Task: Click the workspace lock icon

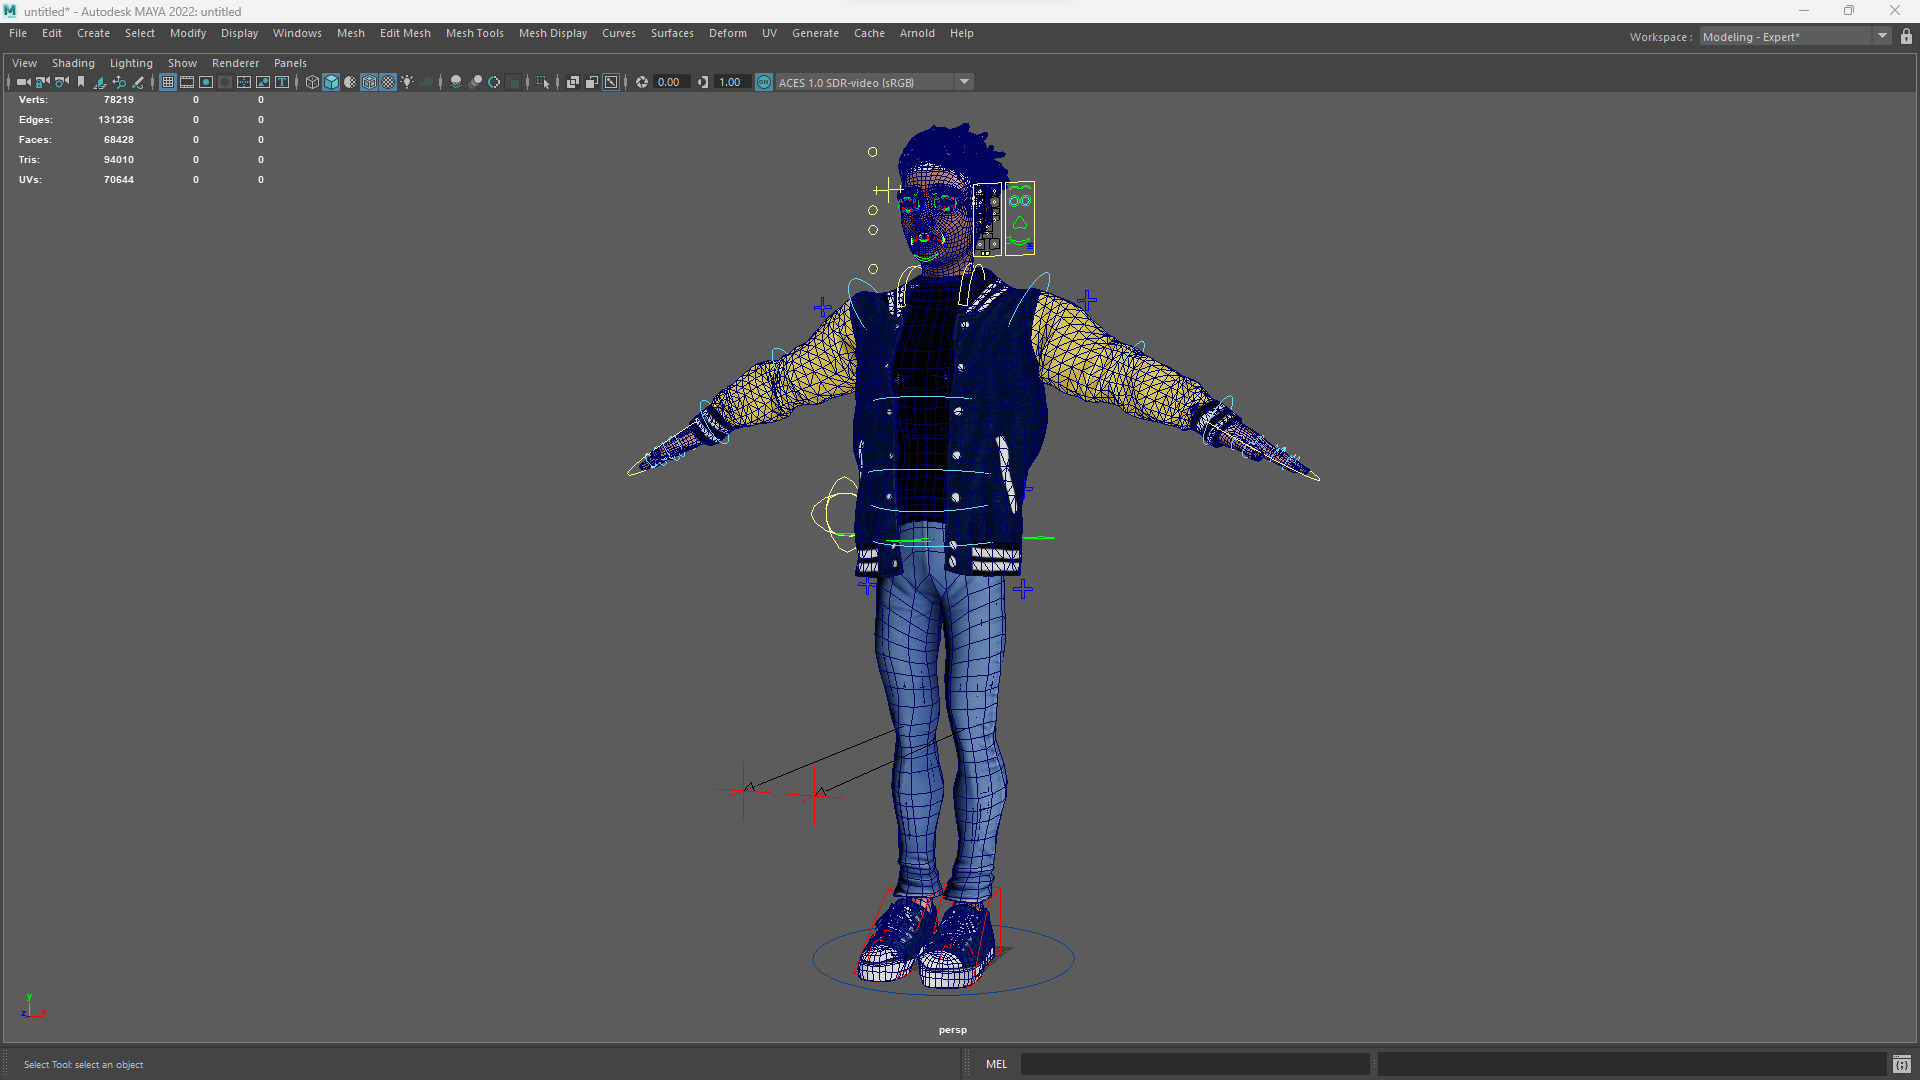Action: (1906, 37)
